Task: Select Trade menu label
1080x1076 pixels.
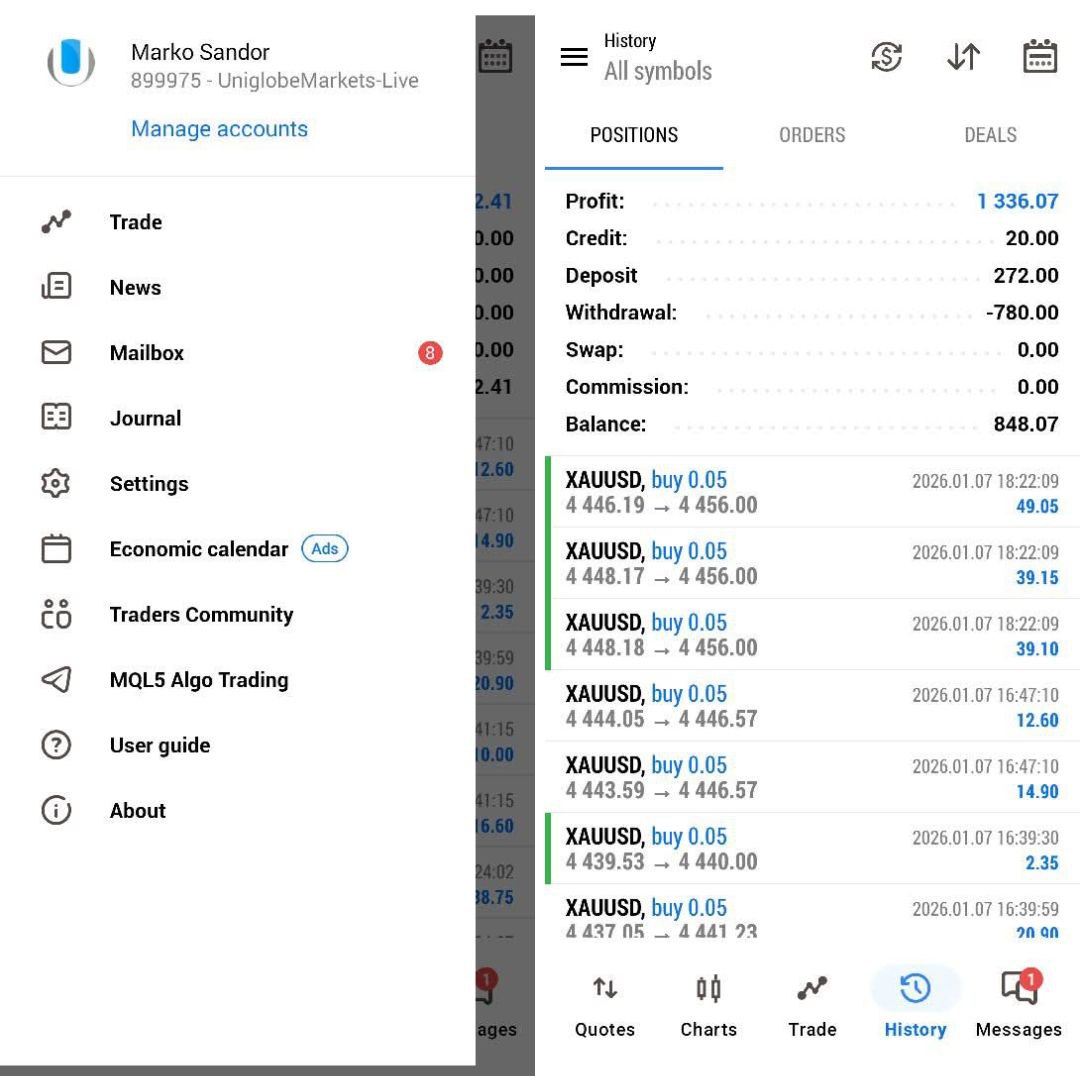Action: [x=136, y=222]
